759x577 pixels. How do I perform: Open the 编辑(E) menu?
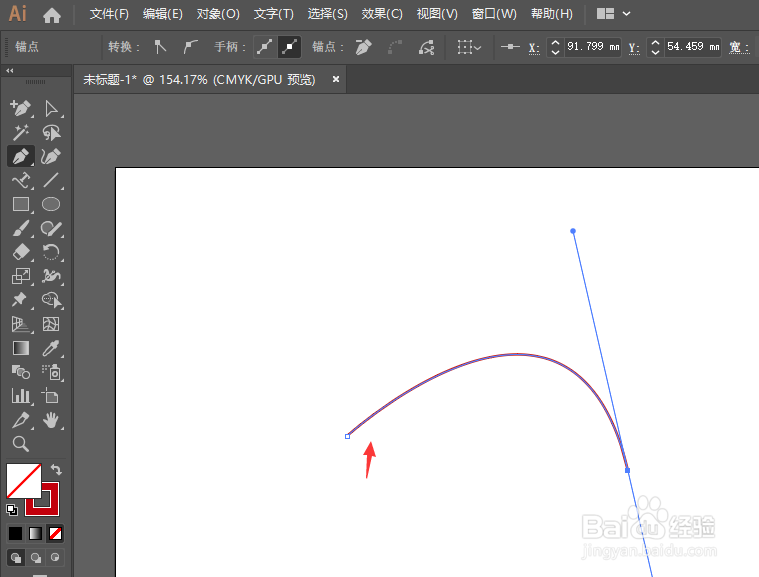[x=163, y=14]
